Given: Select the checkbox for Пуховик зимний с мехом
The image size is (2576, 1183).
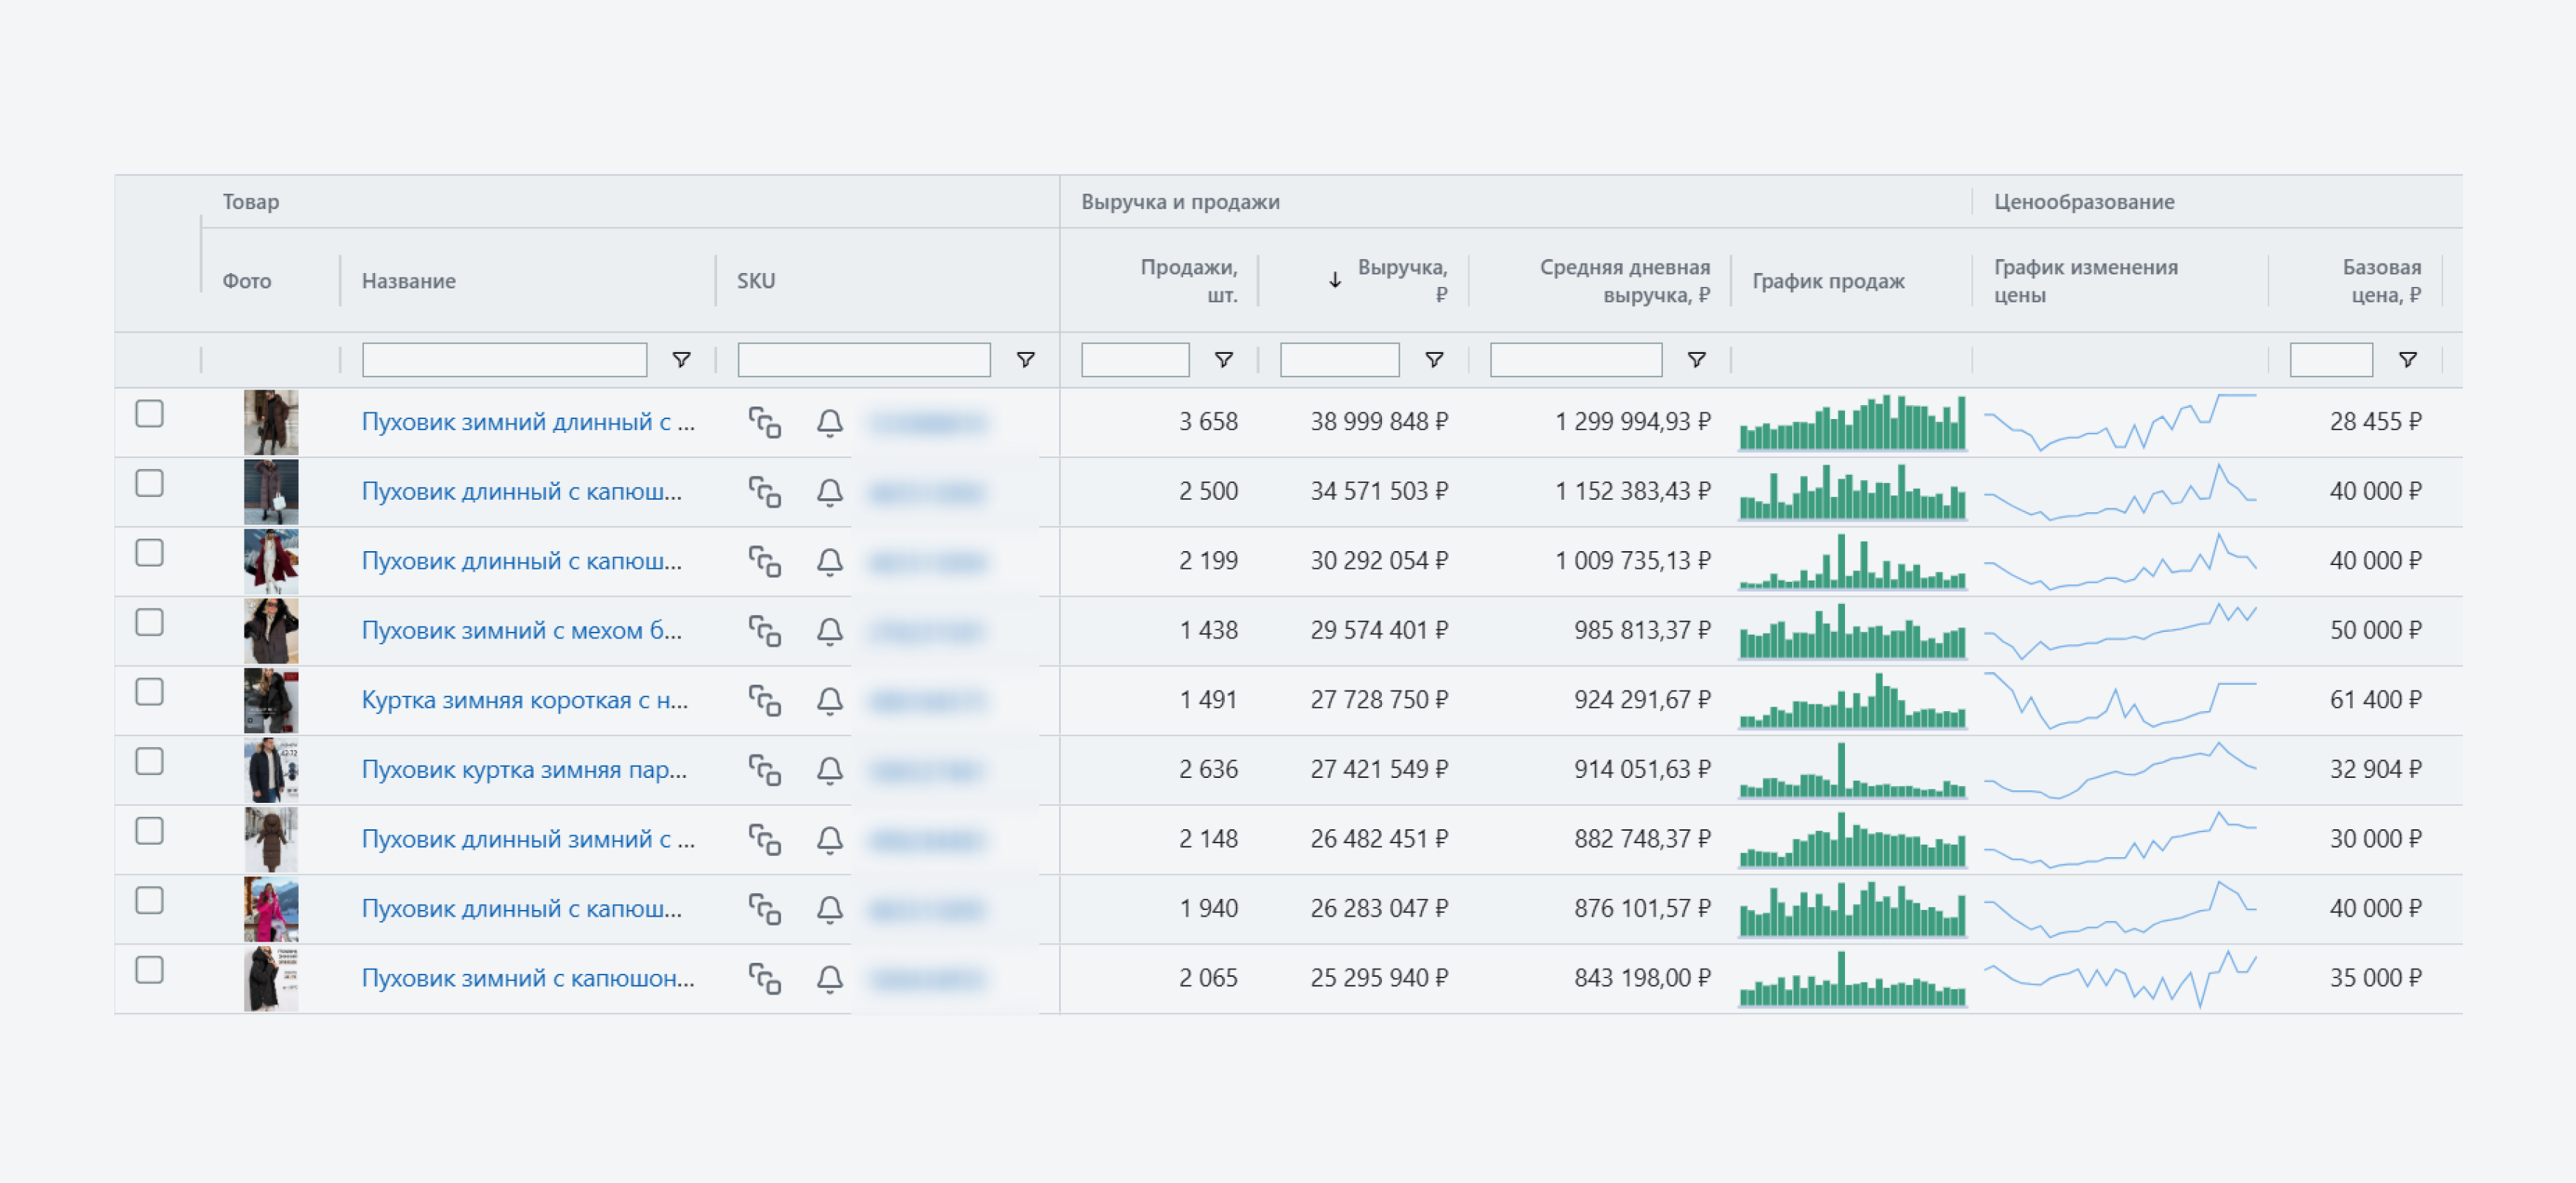Looking at the screenshot, I should pos(149,622).
